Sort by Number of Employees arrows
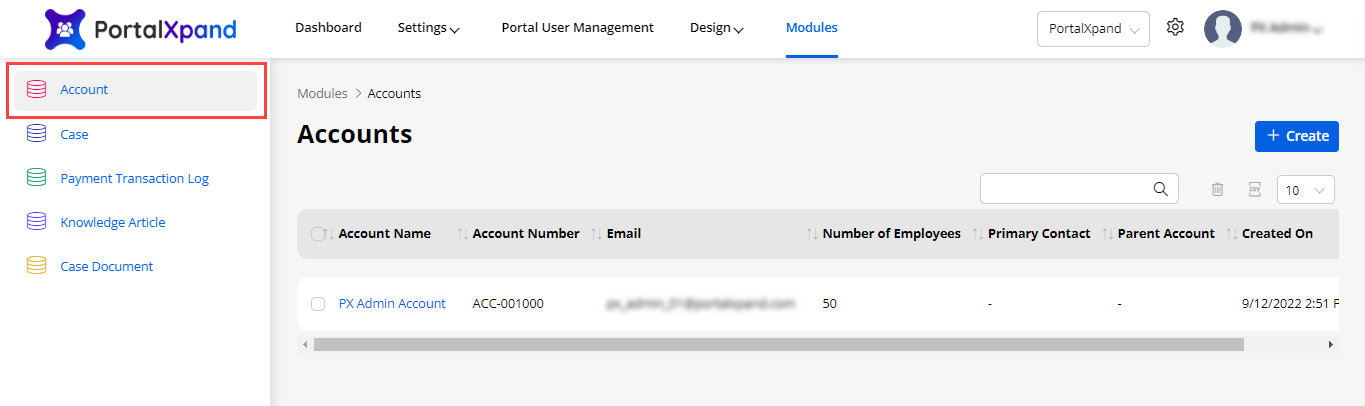The image size is (1365, 406). point(812,234)
